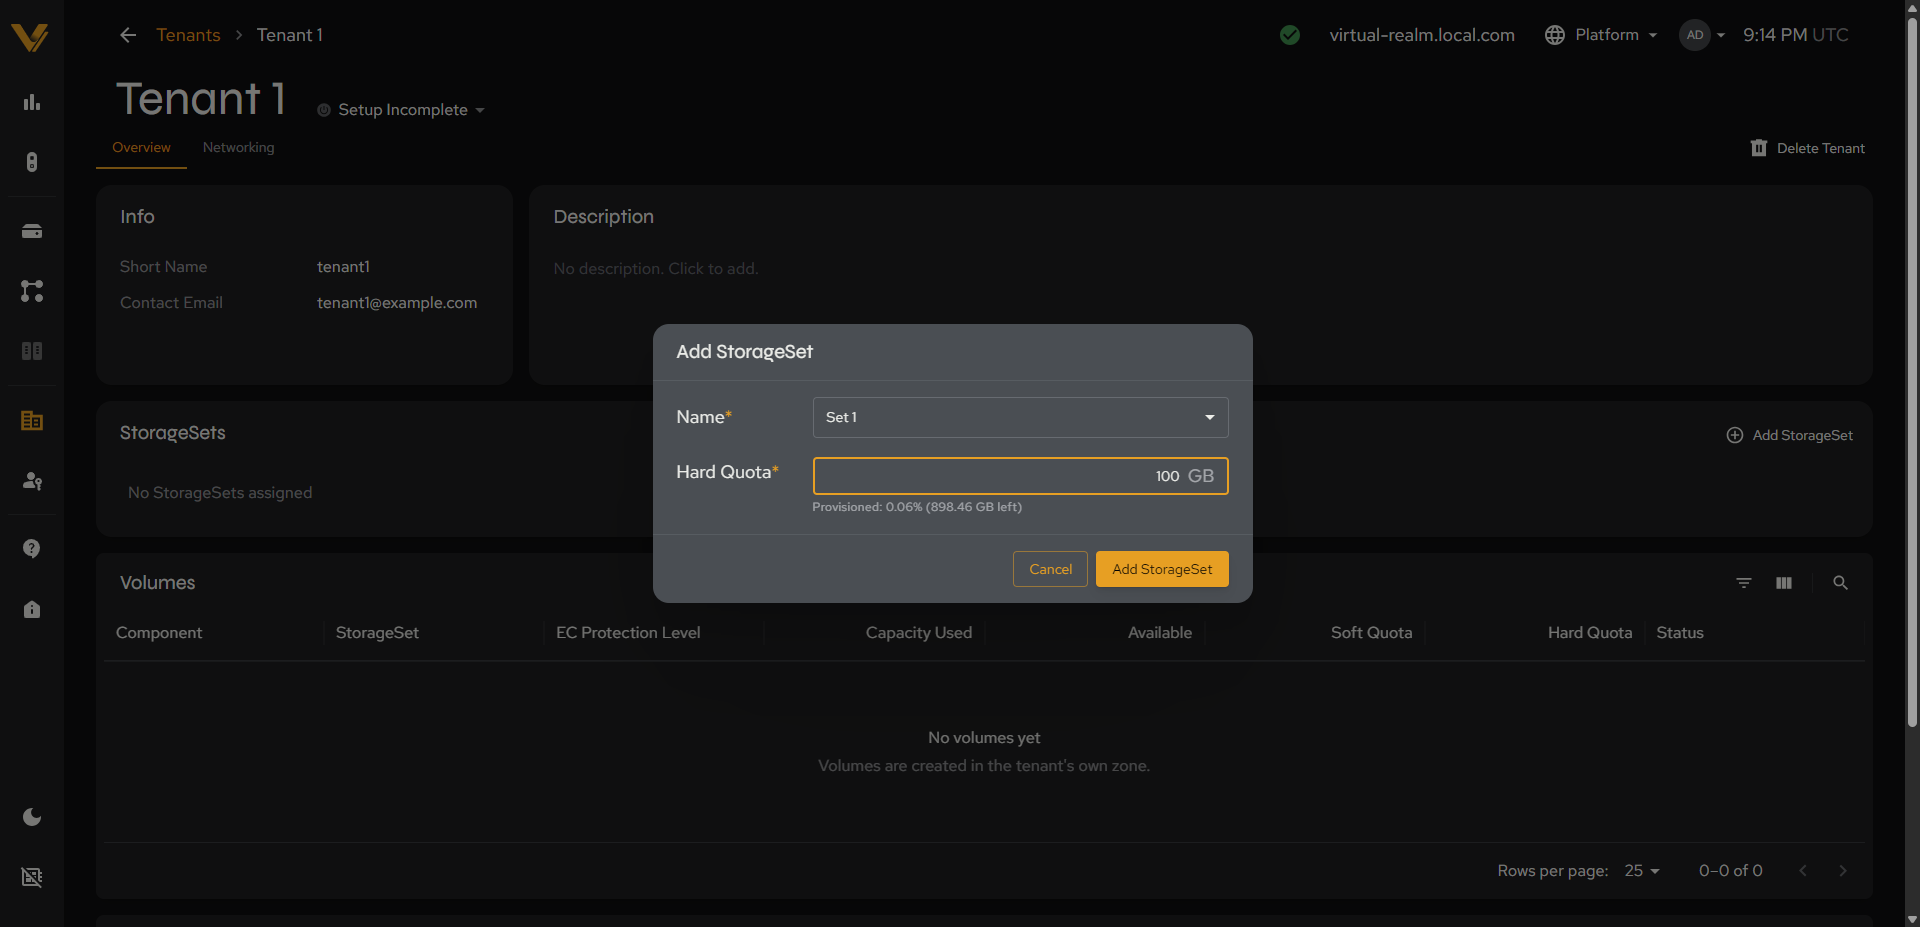The height and width of the screenshot is (927, 1920).
Task: Click the tenant1@example.com contact email
Action: [397, 303]
